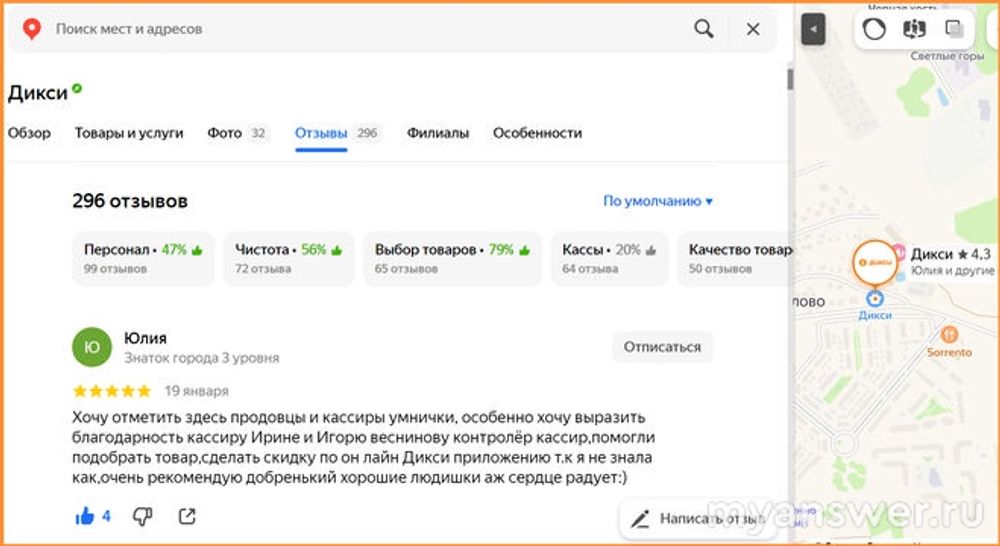Filter reviews by Чистота category
Screen dimensions: 1000x546
tap(288, 259)
